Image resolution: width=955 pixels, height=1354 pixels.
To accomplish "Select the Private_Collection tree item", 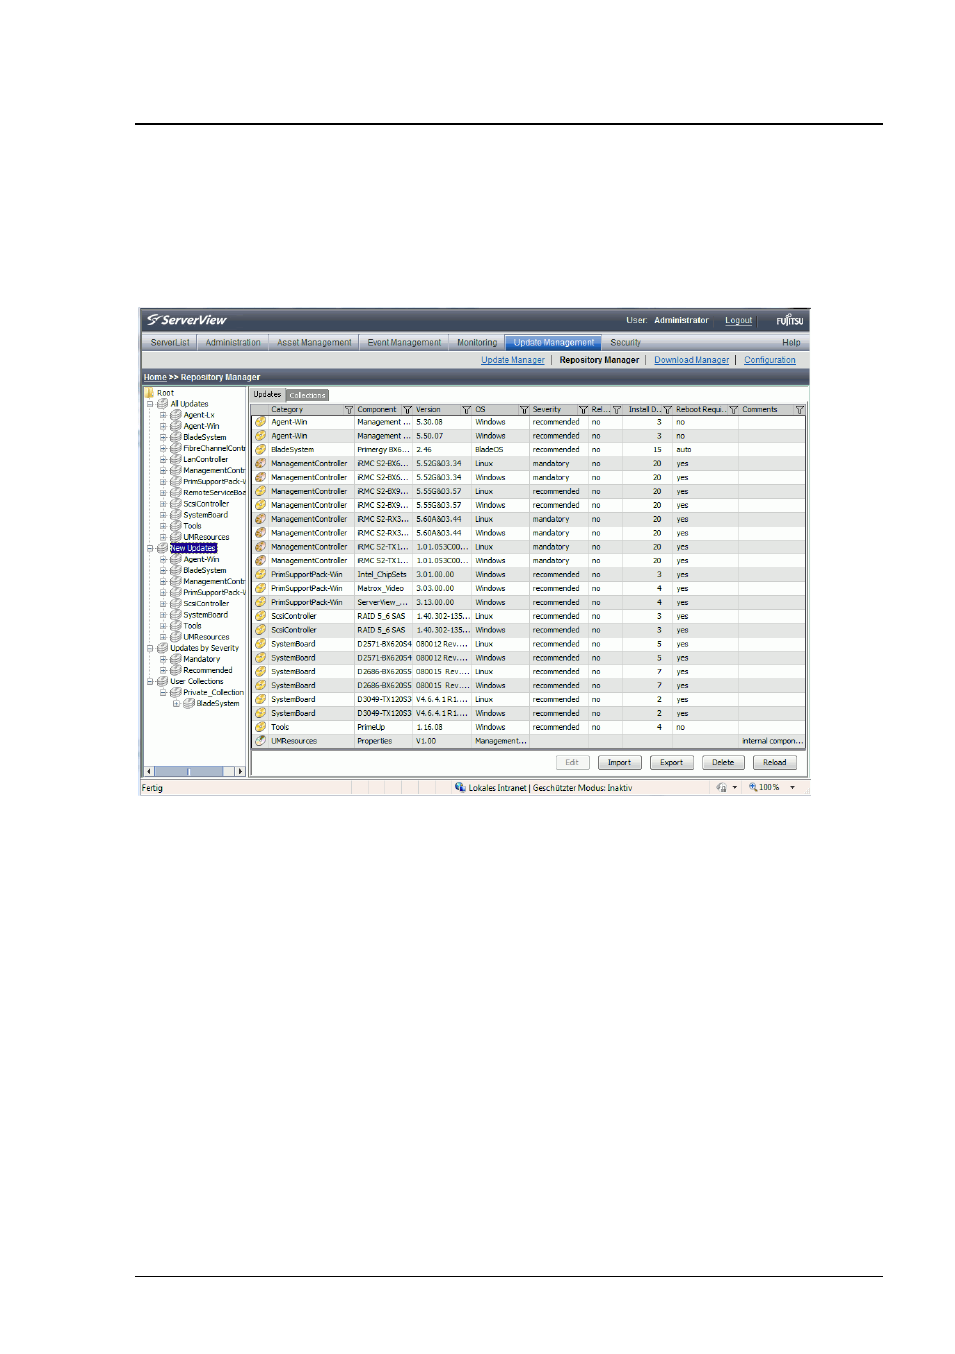I will tap(213, 692).
